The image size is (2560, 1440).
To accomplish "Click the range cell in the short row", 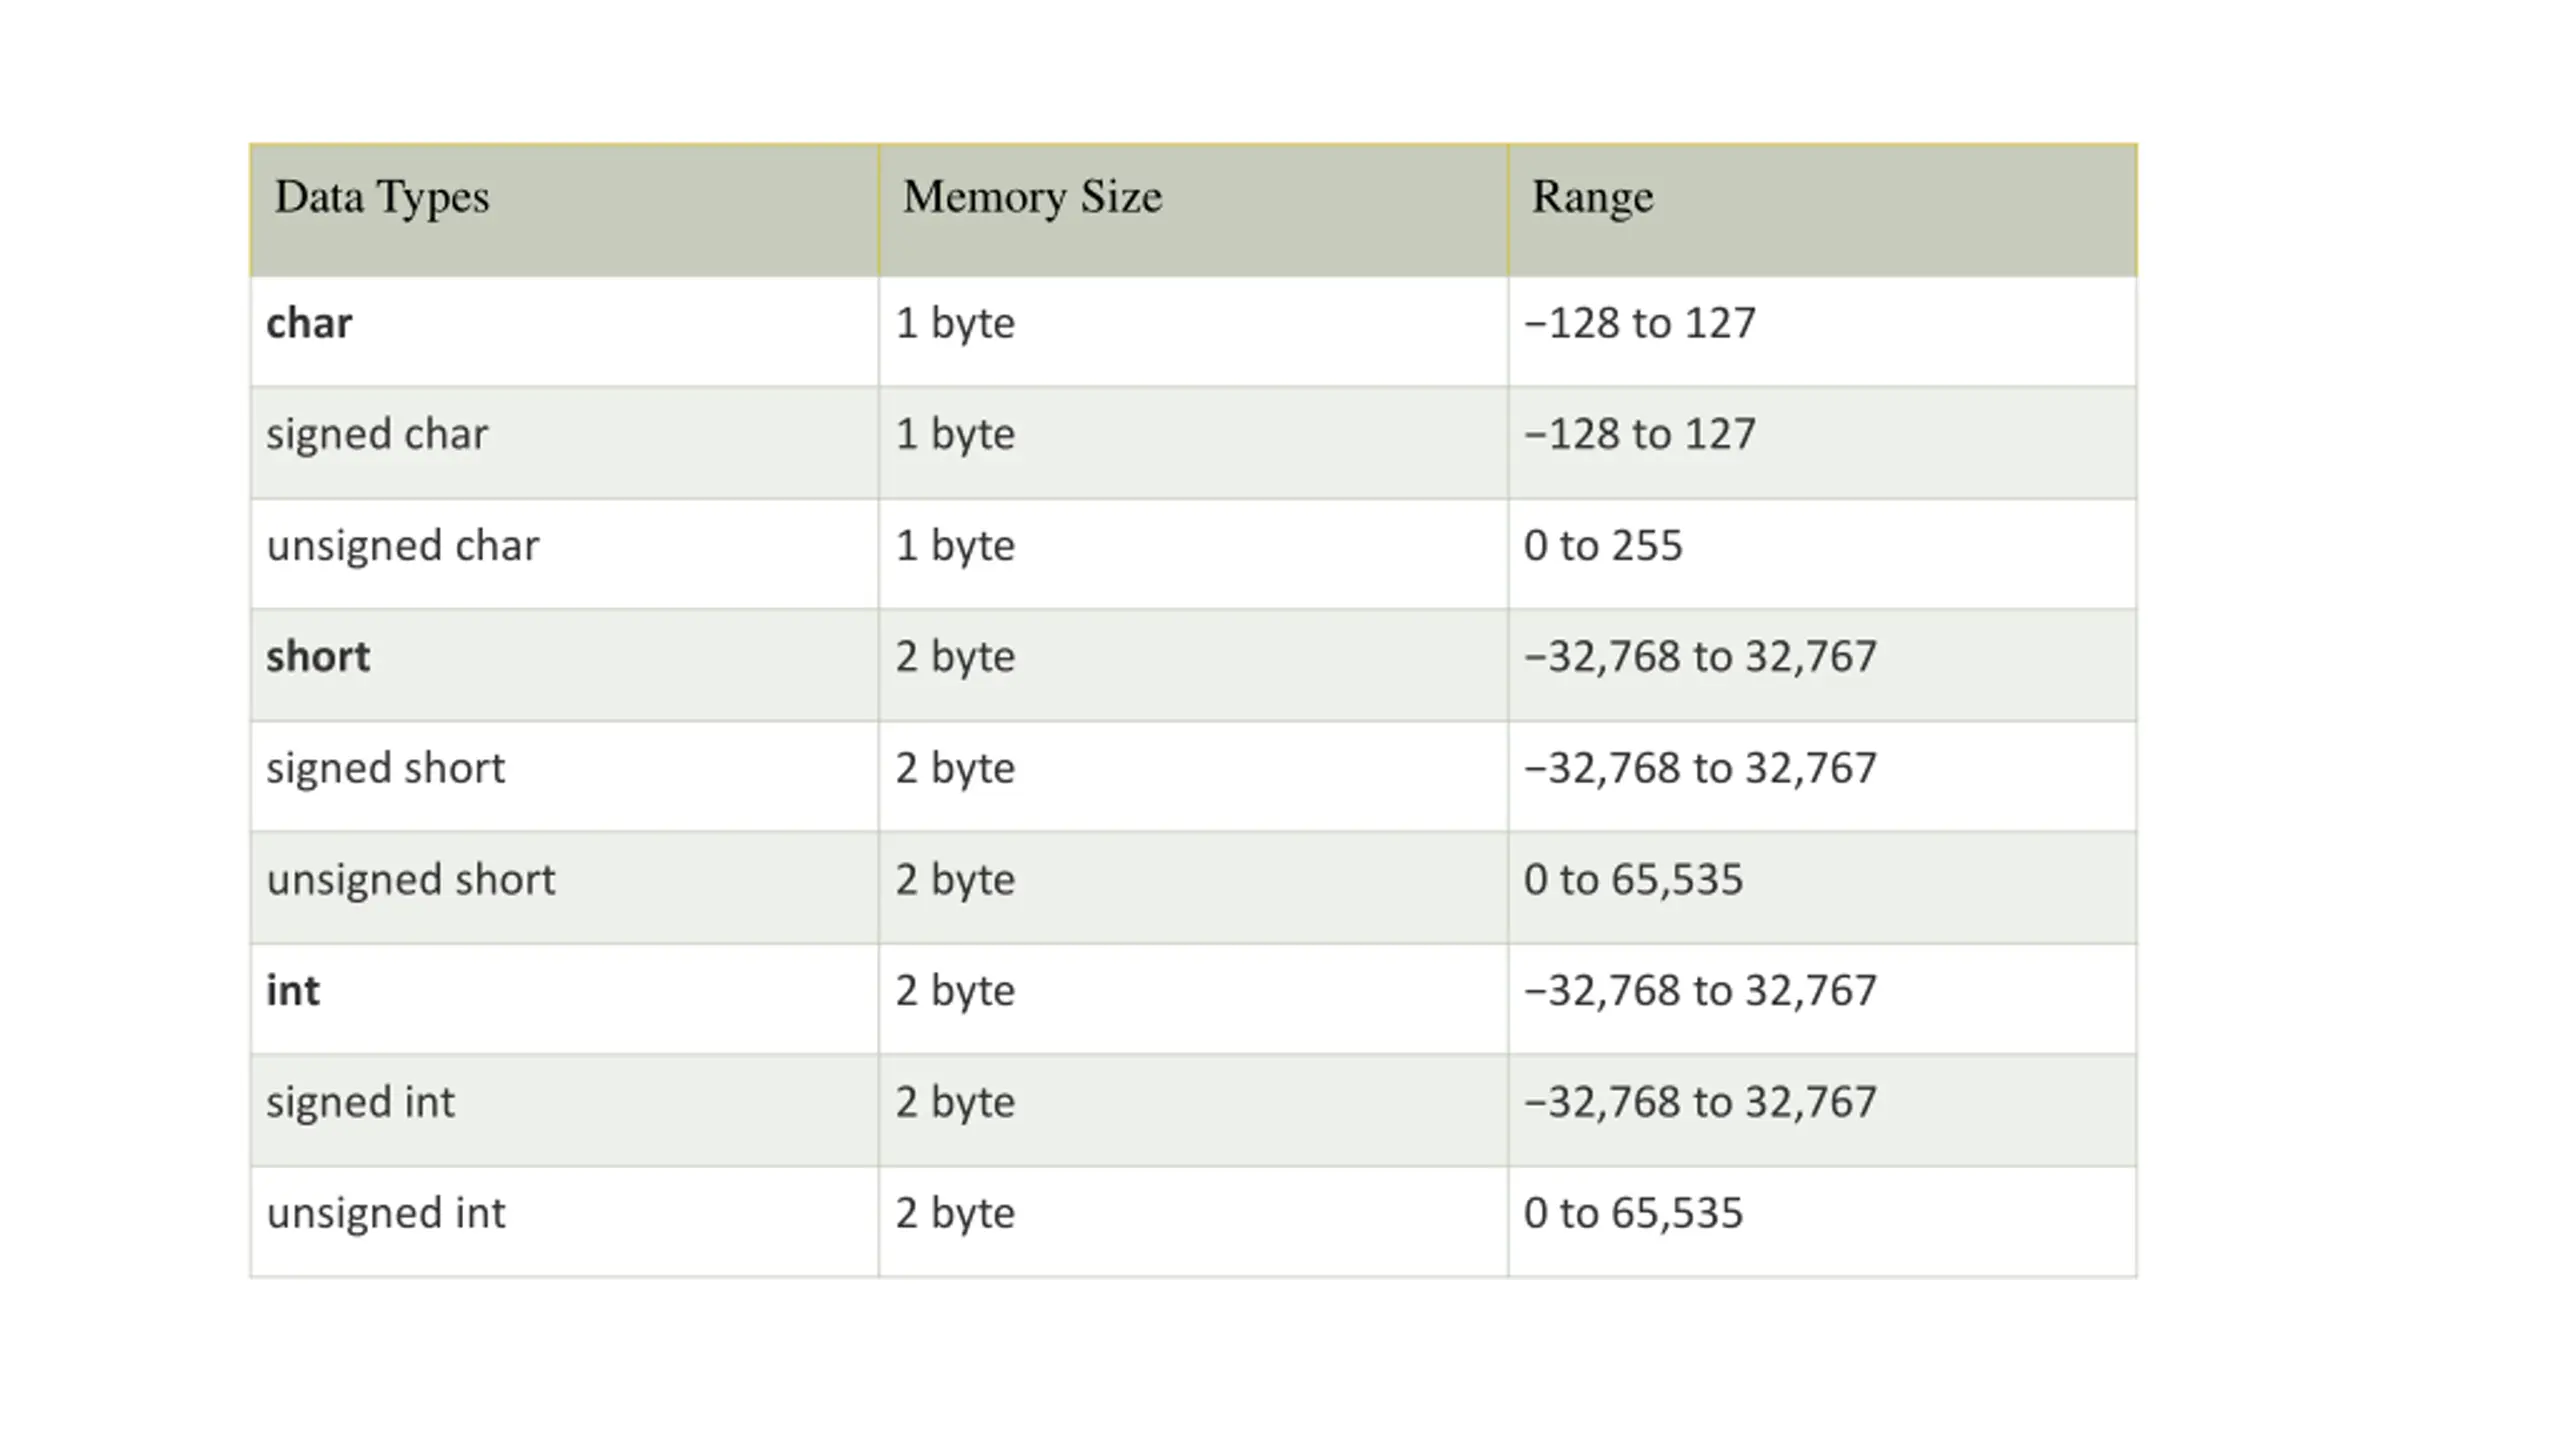I will [x=1822, y=664].
